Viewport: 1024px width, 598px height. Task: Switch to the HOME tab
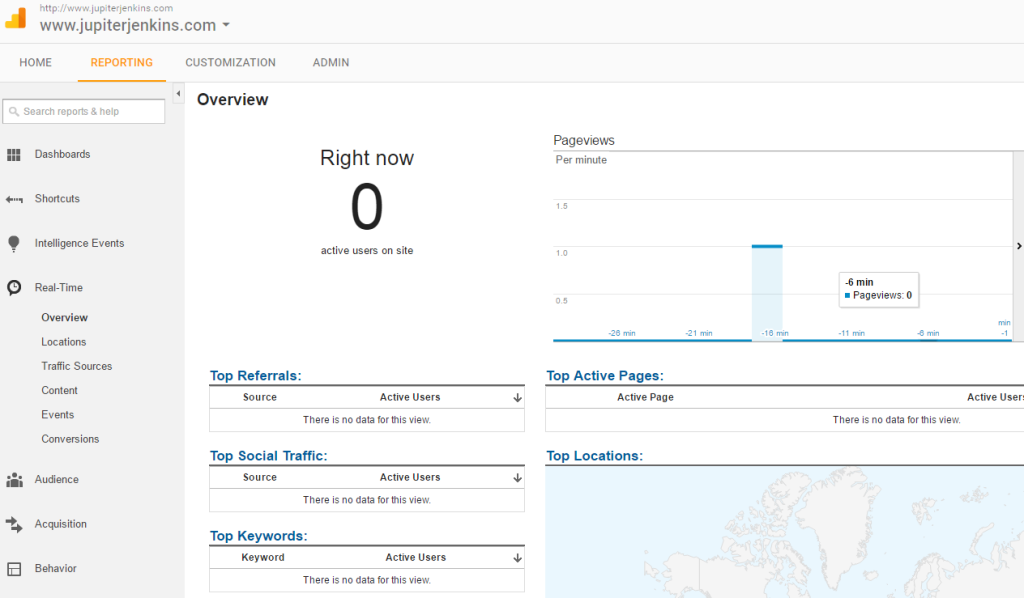[35, 63]
